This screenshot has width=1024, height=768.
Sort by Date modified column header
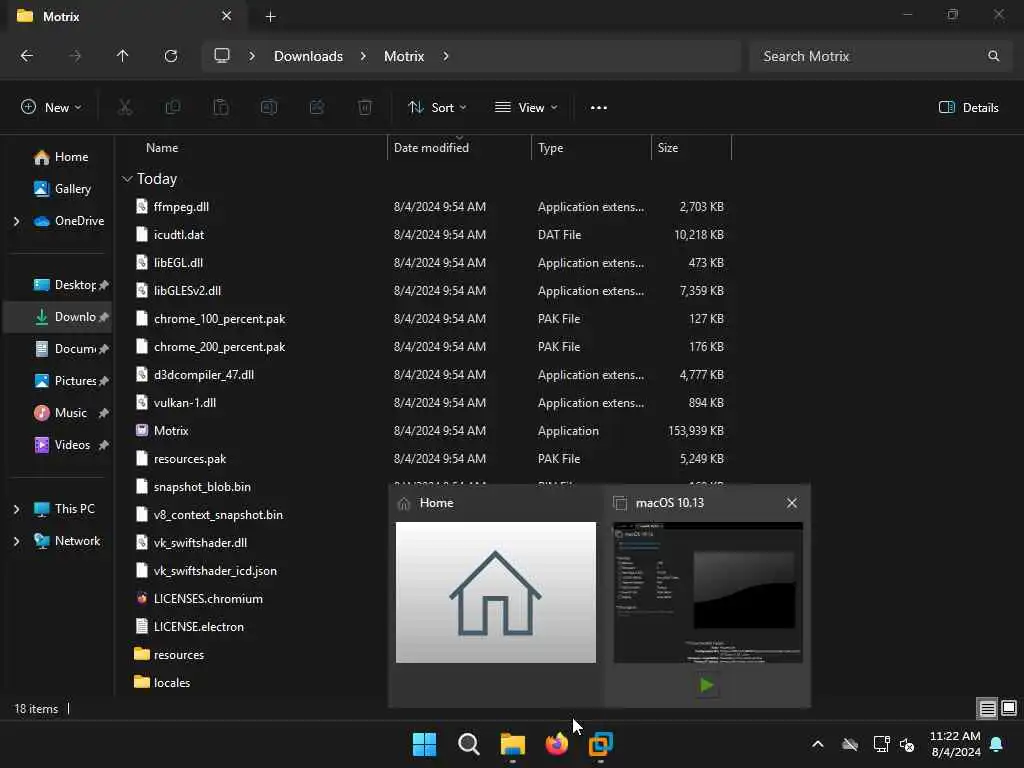(431, 148)
